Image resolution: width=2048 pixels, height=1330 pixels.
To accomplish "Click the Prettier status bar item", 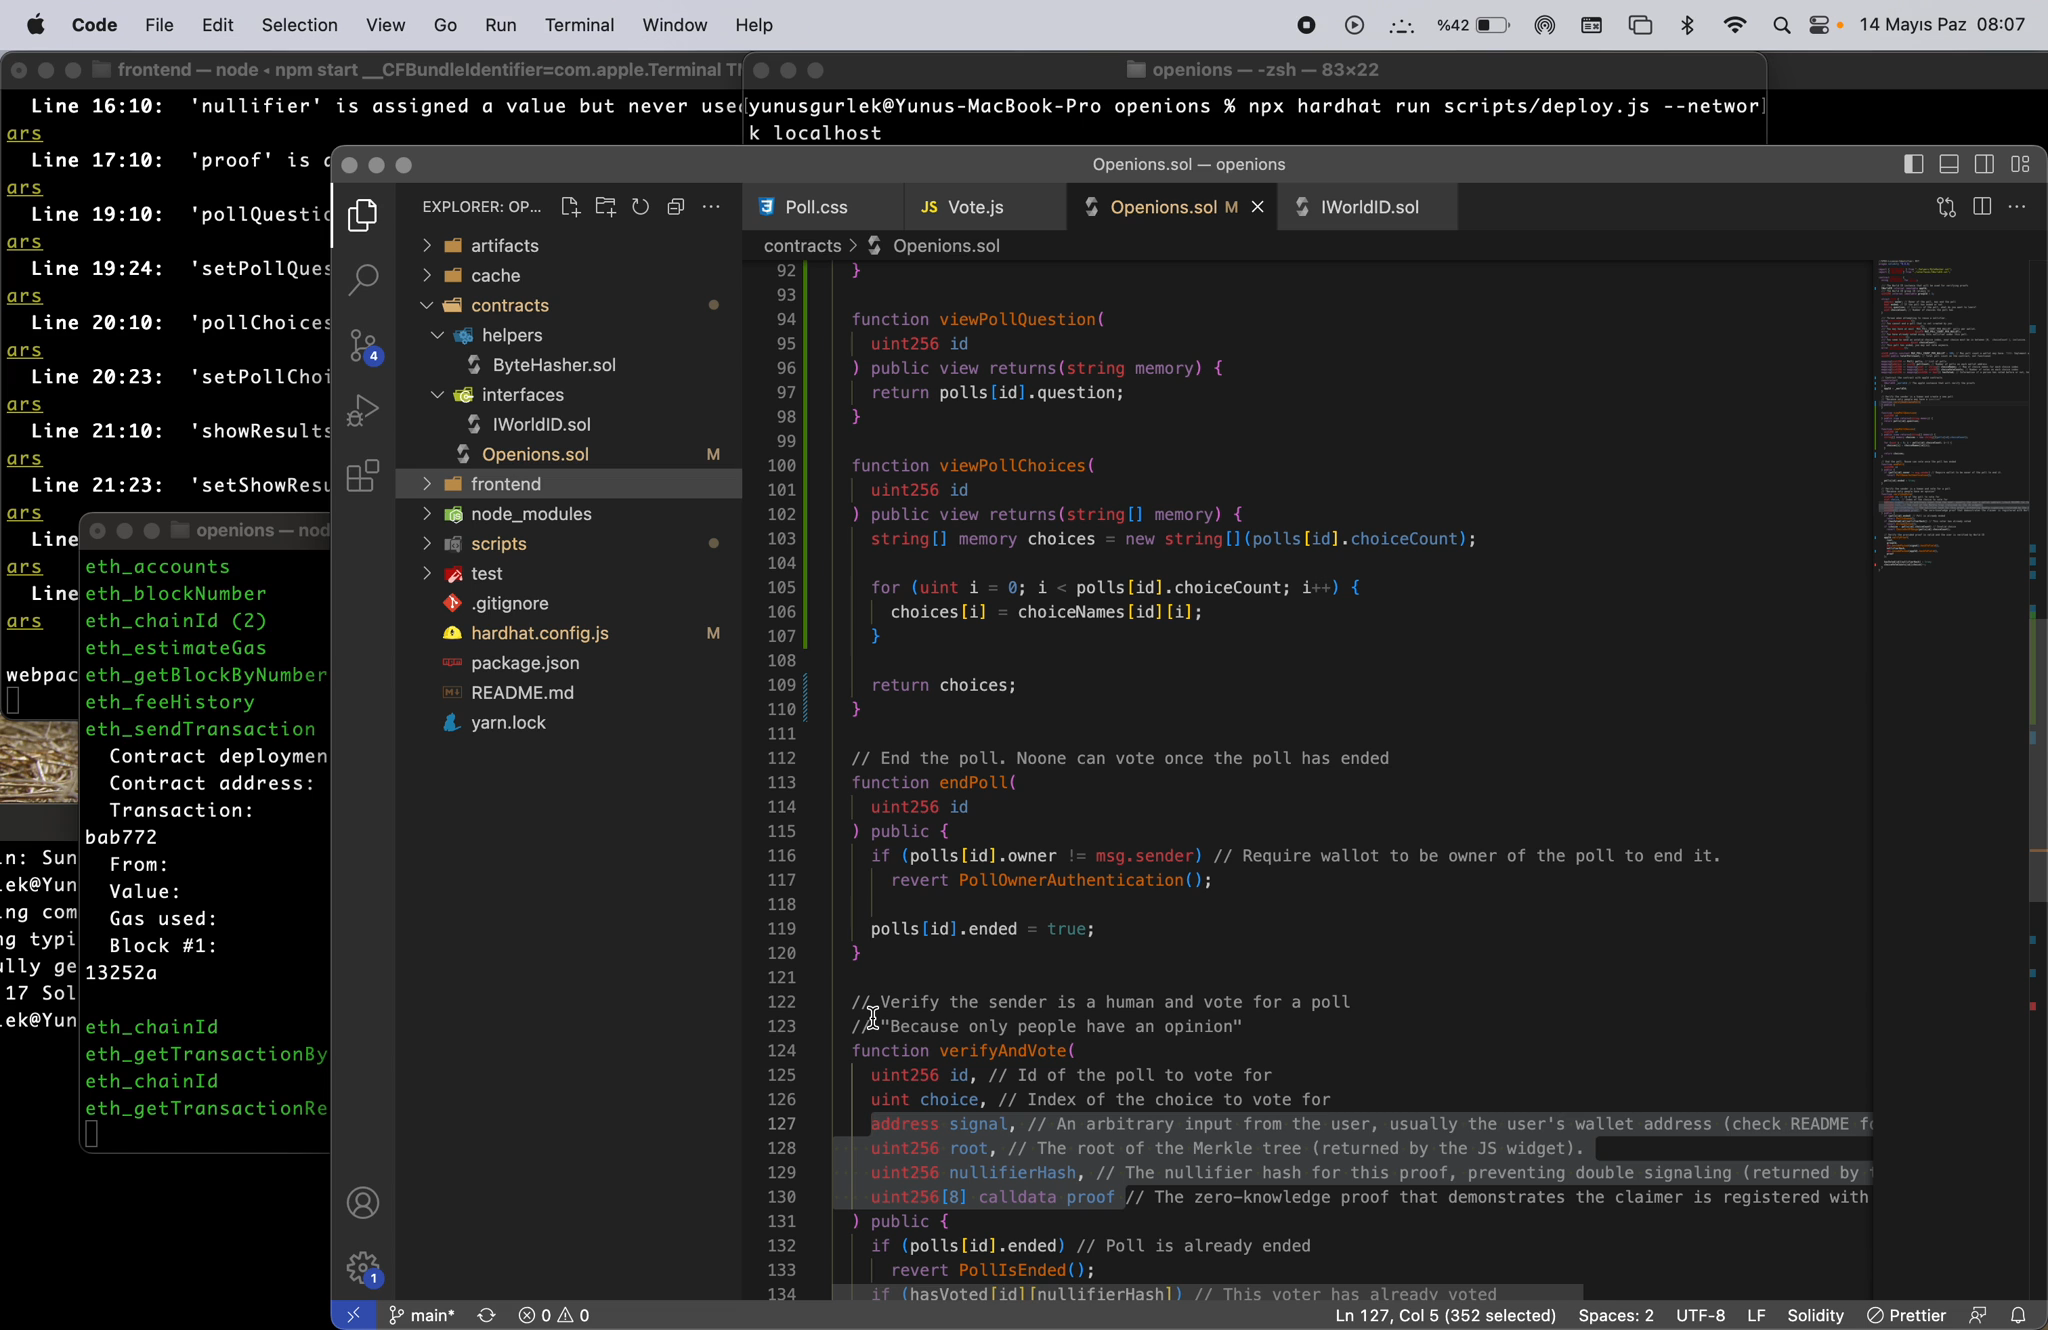I will pyautogui.click(x=1906, y=1315).
